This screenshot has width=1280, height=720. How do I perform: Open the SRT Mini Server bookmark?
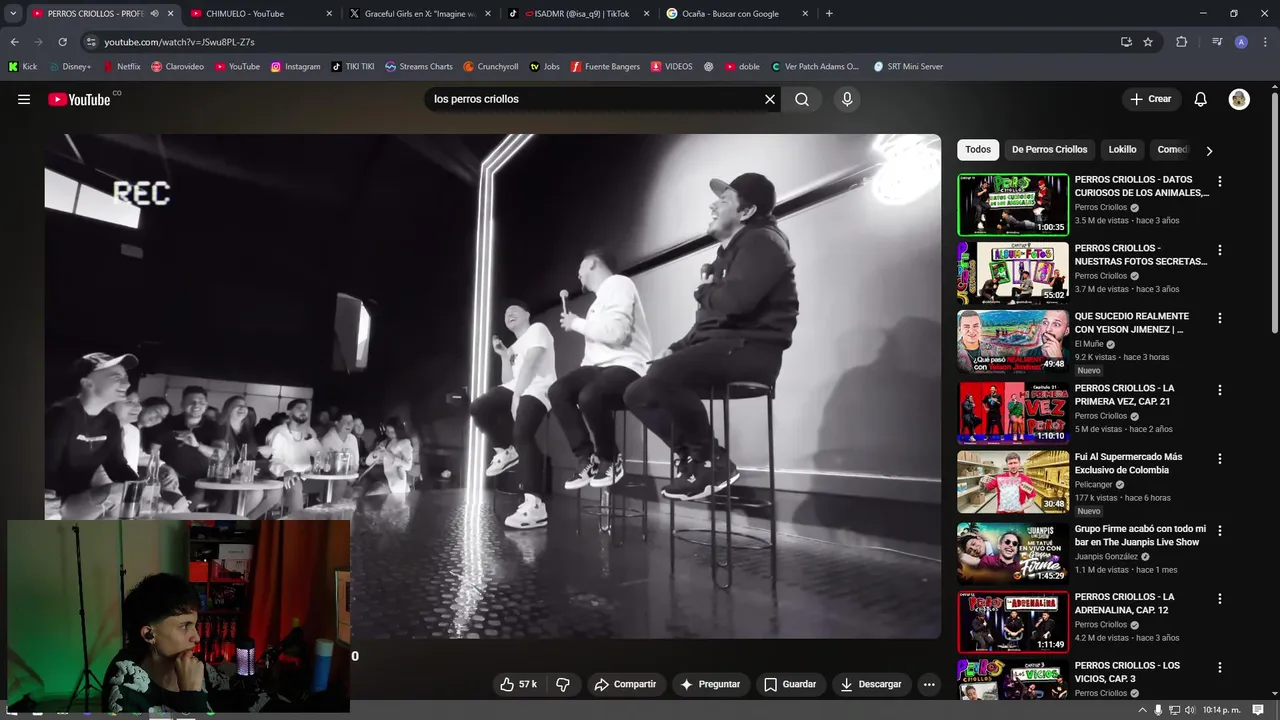pyautogui.click(x=908, y=67)
